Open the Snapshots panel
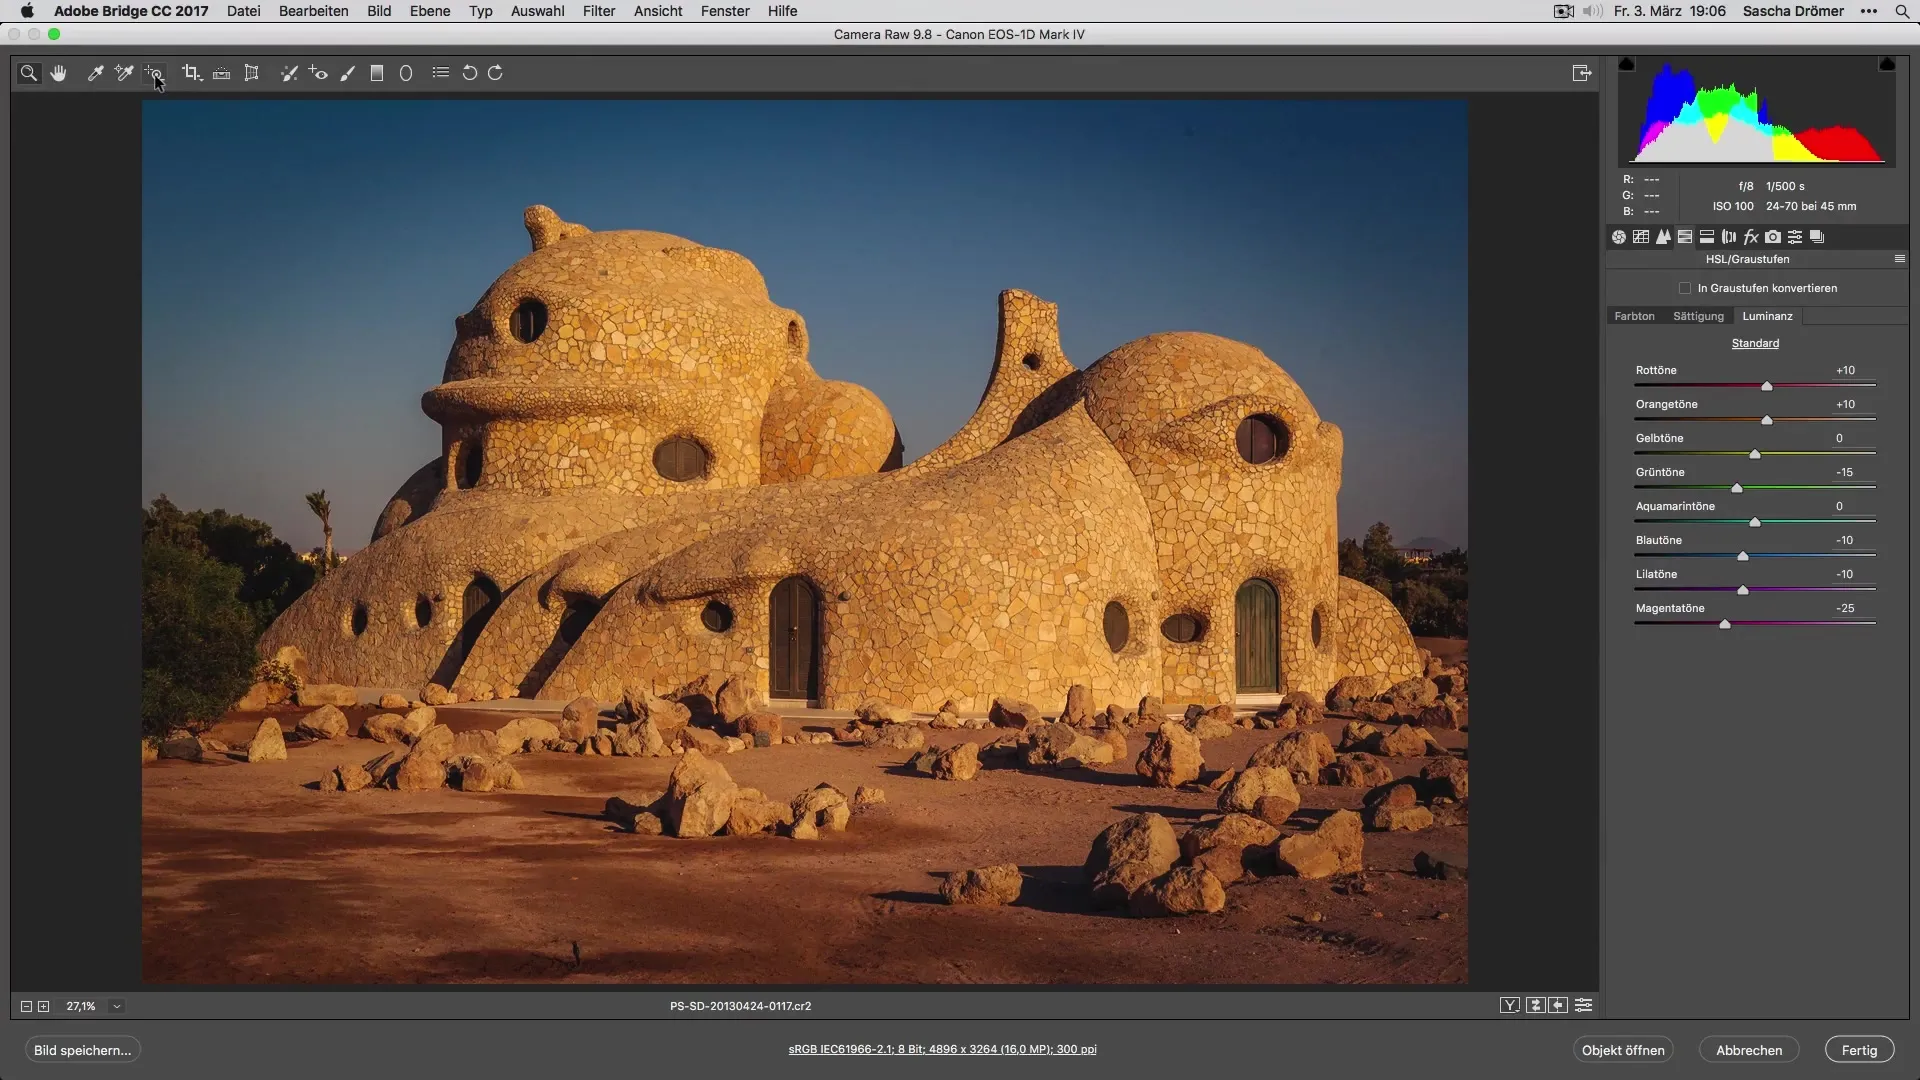This screenshot has width=1920, height=1080. click(x=1817, y=237)
